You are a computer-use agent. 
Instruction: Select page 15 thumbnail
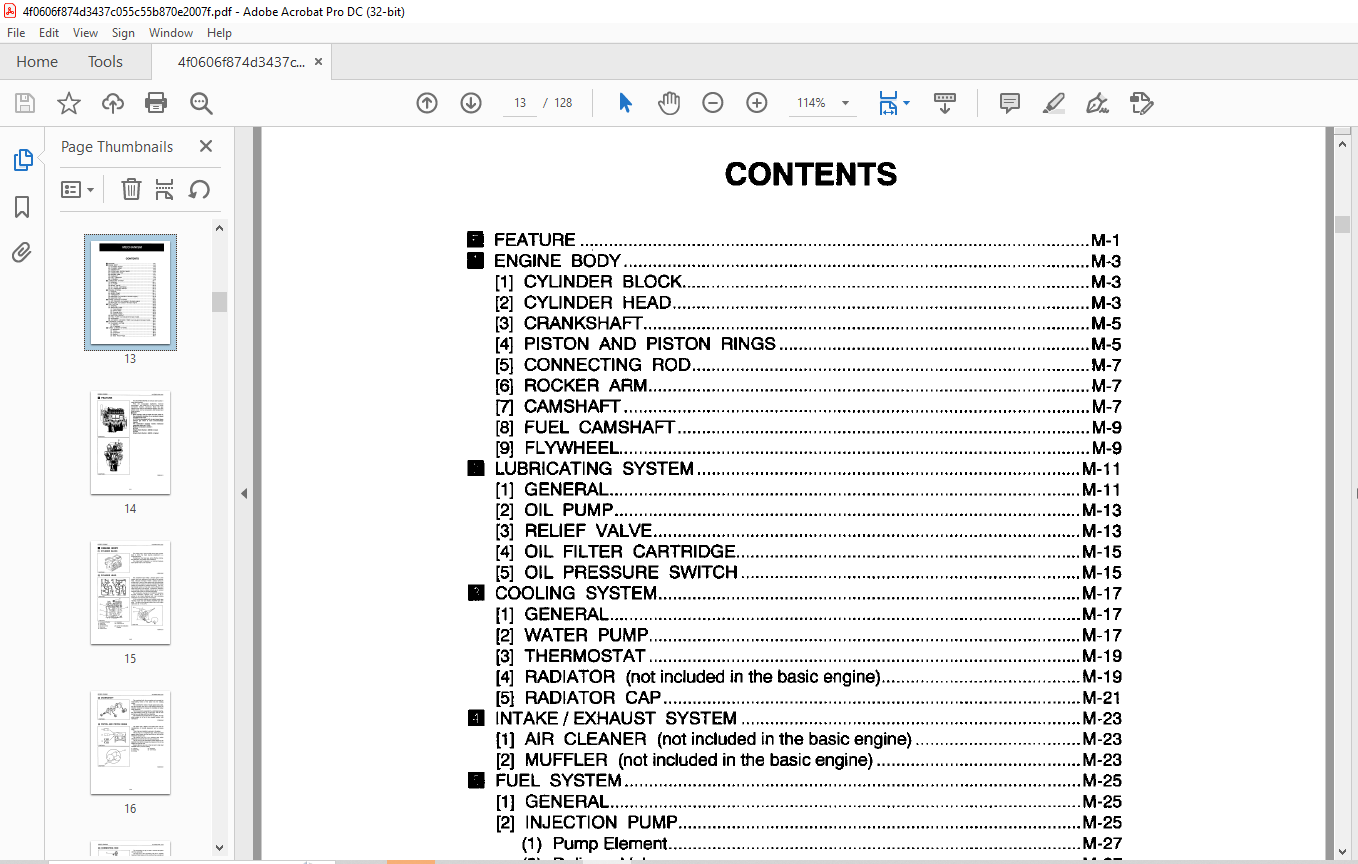point(130,592)
